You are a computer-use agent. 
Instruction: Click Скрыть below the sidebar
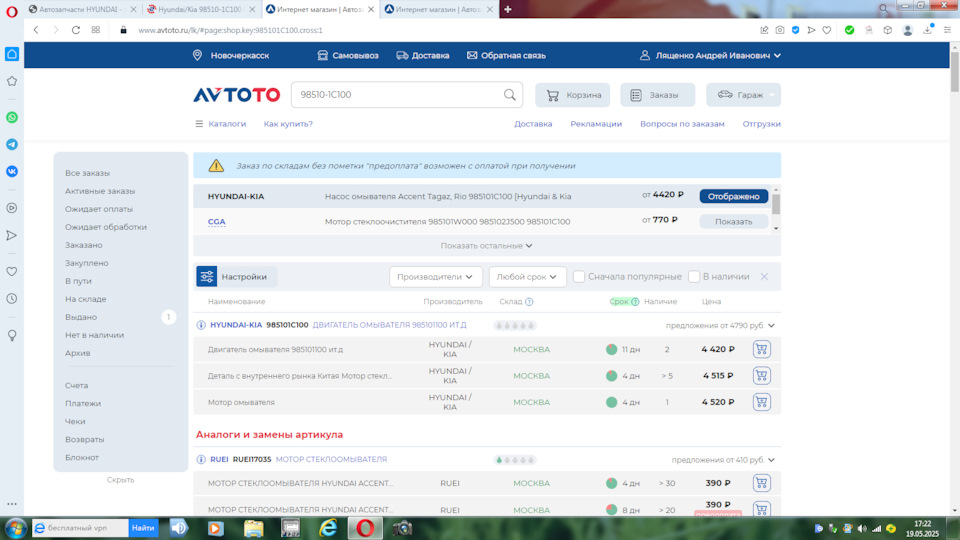point(121,480)
